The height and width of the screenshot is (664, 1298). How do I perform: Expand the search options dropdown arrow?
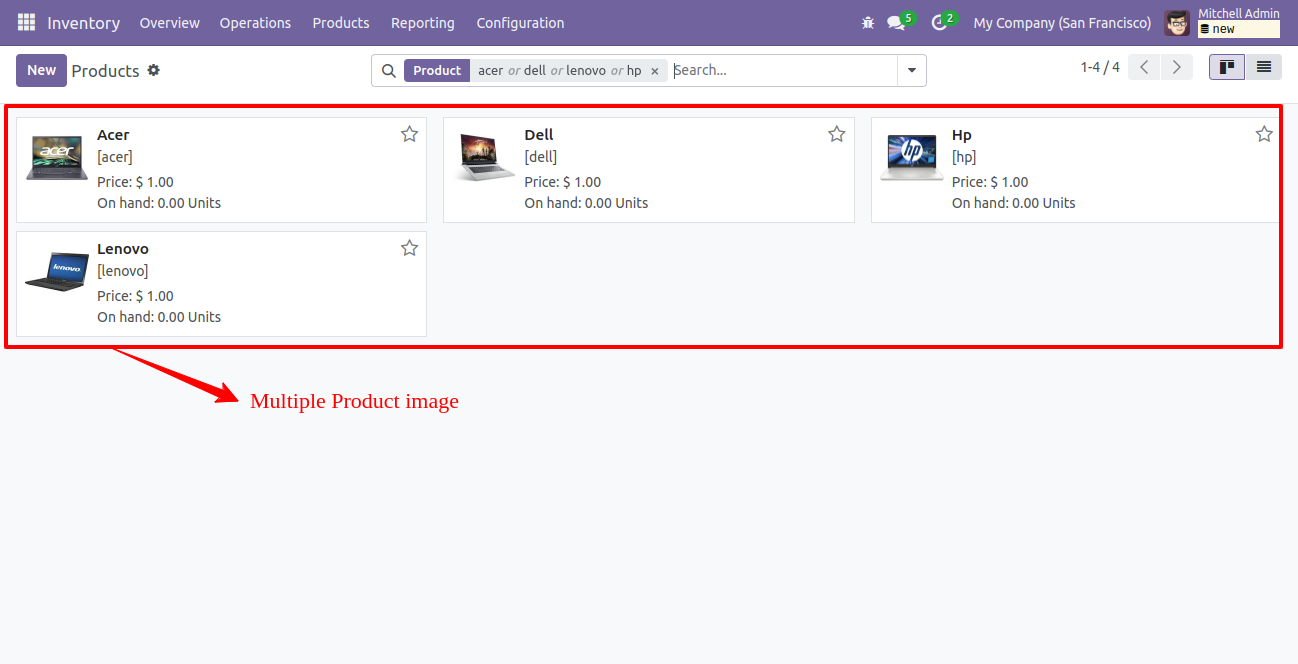pos(912,70)
